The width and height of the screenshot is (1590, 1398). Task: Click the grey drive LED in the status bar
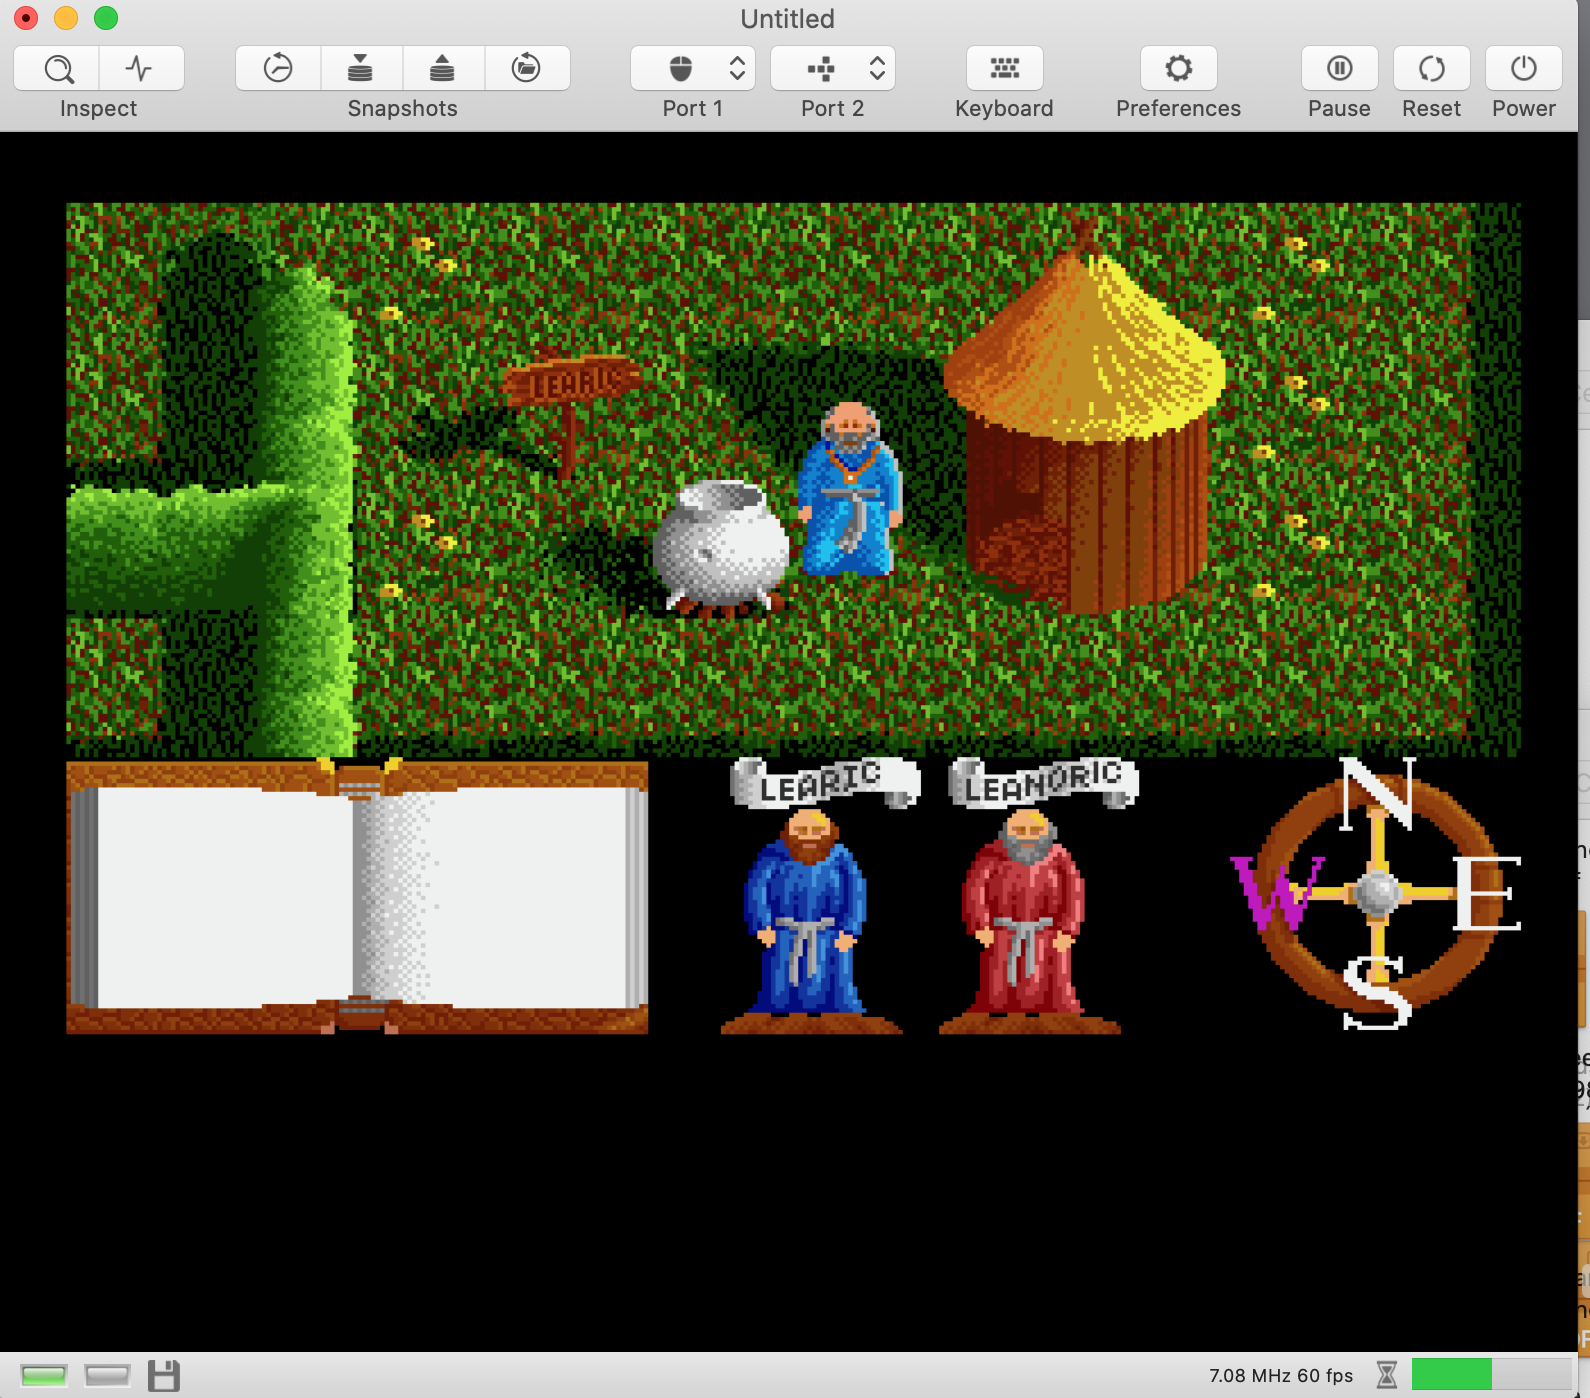107,1376
